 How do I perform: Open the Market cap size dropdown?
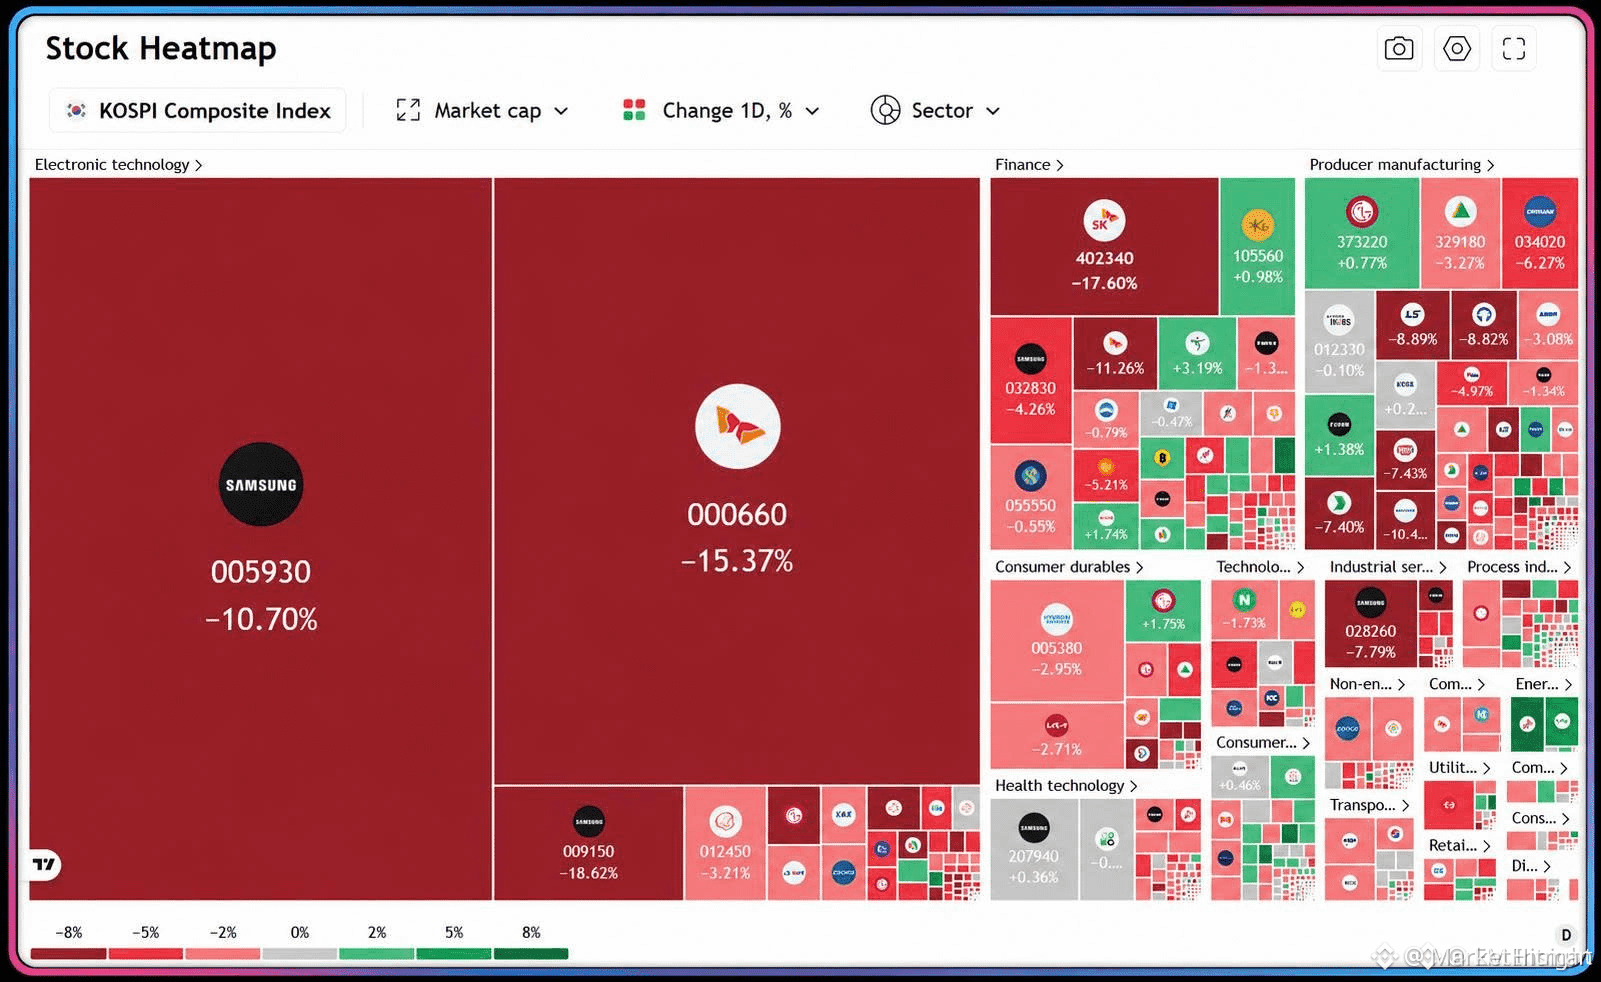(483, 110)
